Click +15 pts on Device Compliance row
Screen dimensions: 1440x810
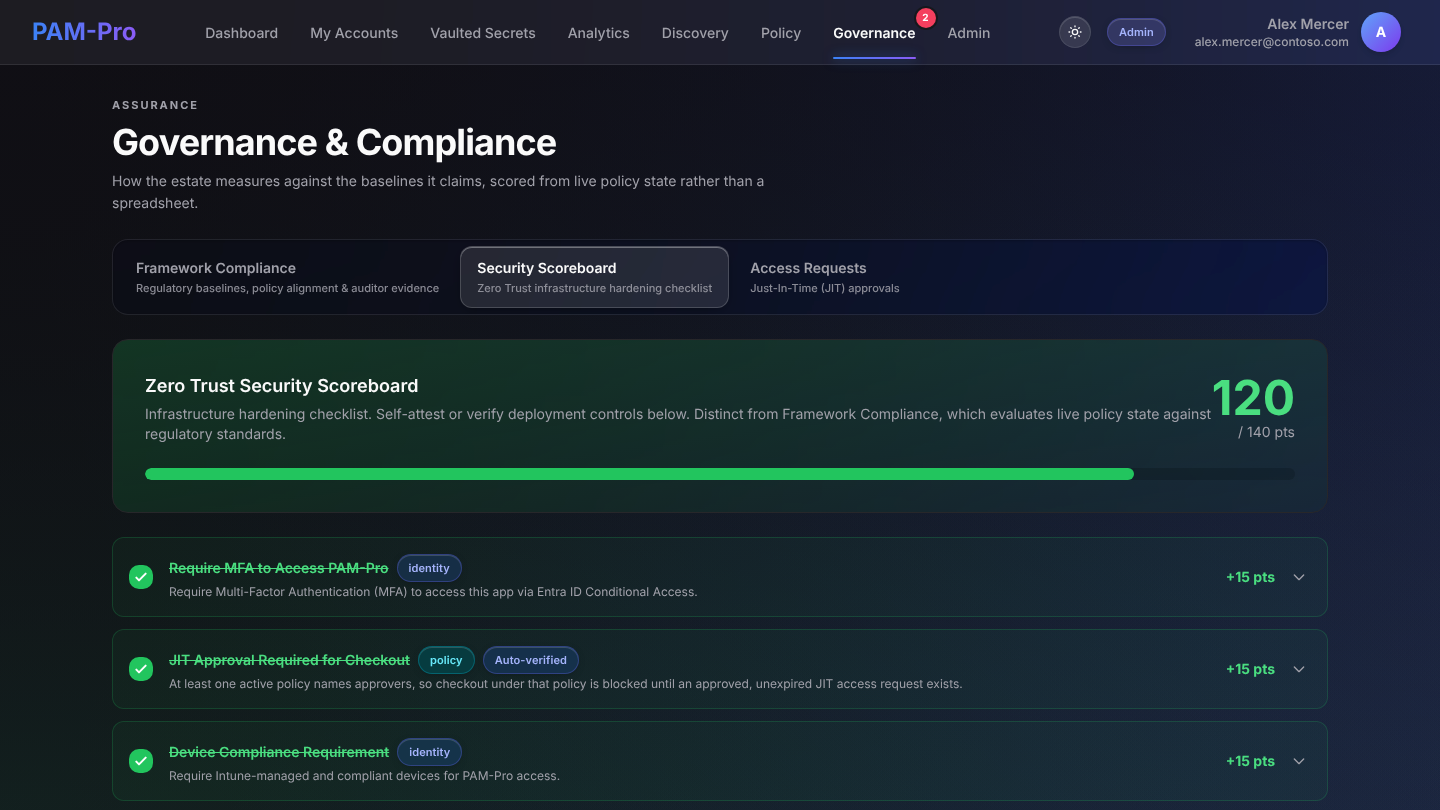1250,761
